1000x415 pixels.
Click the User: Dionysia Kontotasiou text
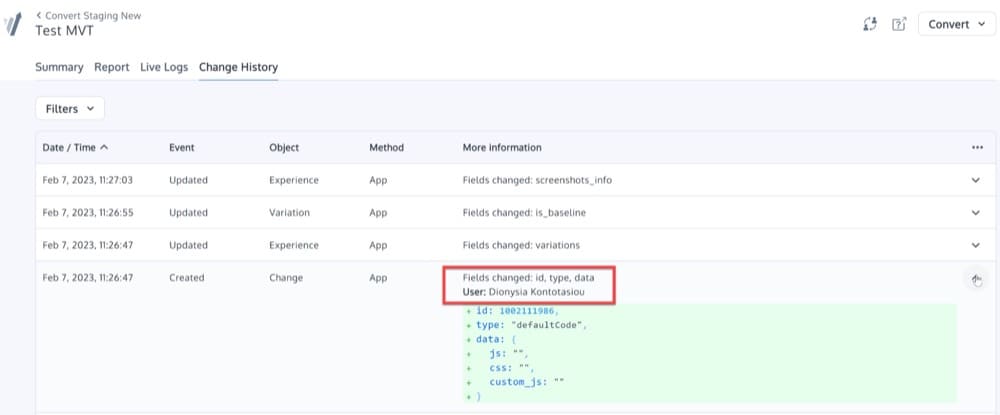[524, 292]
